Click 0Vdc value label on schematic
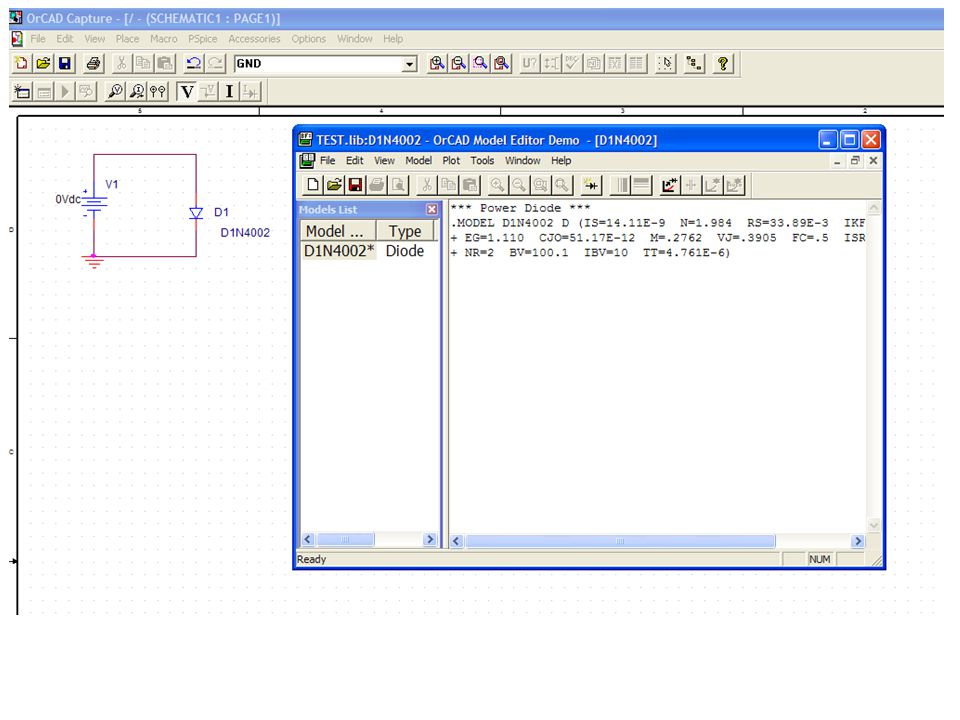Image resolution: width=960 pixels, height=720 pixels. 67,199
